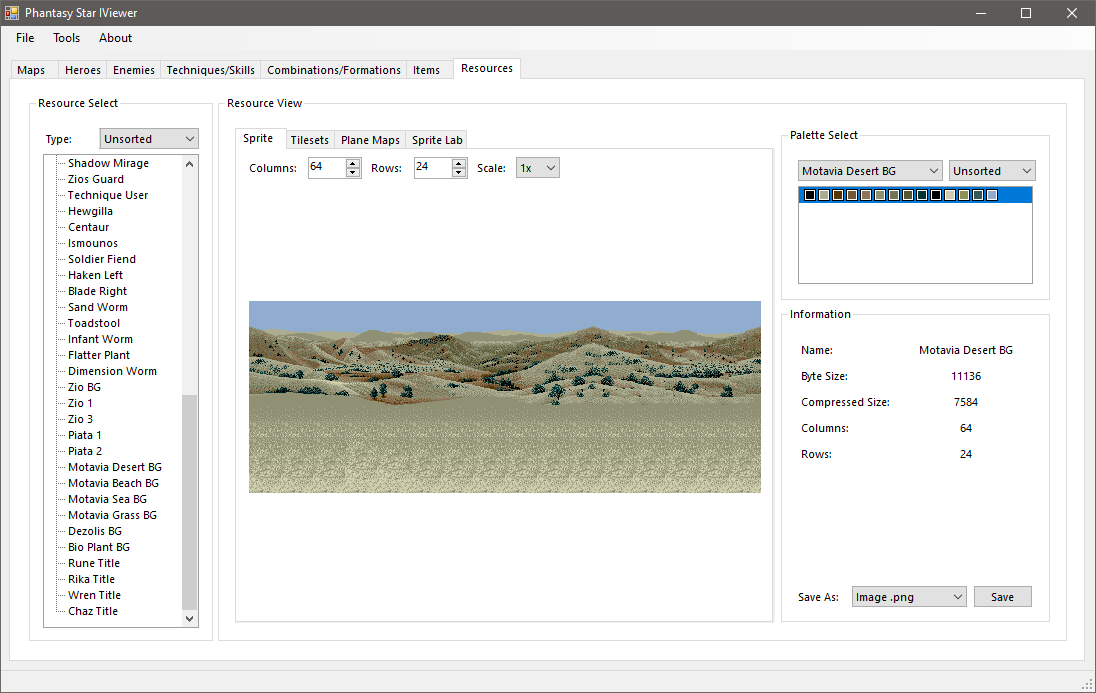Image resolution: width=1096 pixels, height=693 pixels.
Task: Click into the Rows input field
Action: pyautogui.click(x=433, y=167)
